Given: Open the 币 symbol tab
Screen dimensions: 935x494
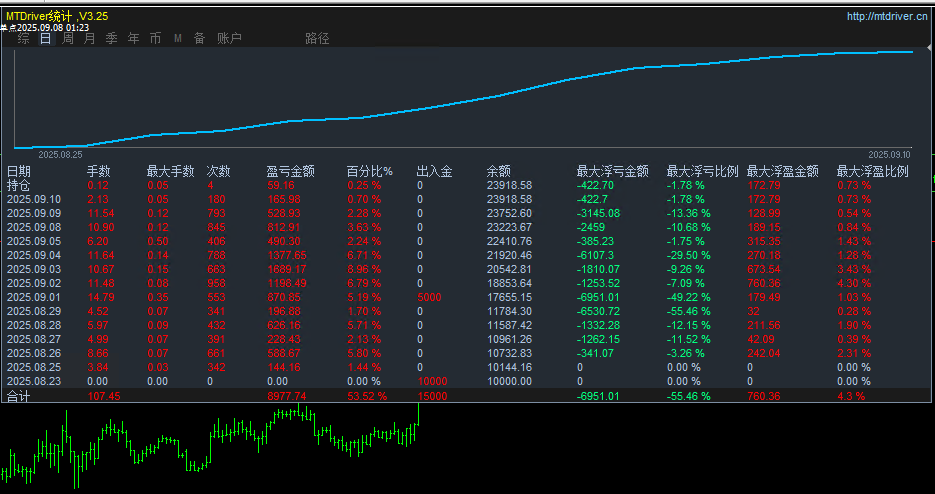Looking at the screenshot, I should [x=155, y=39].
